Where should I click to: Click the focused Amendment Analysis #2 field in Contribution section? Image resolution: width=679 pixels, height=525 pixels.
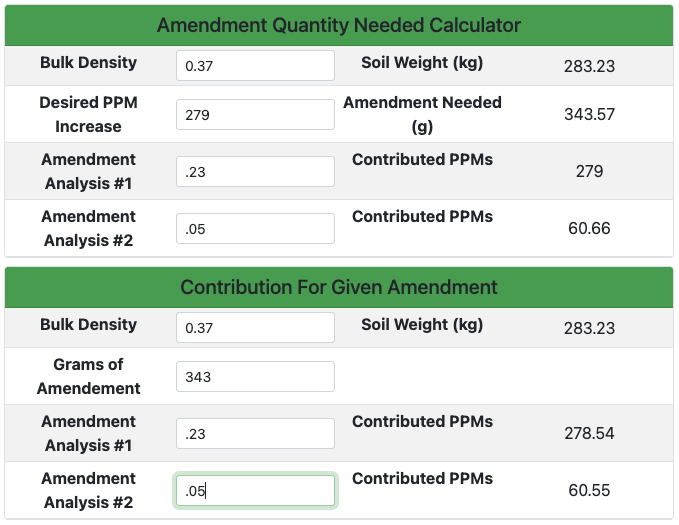[255, 490]
